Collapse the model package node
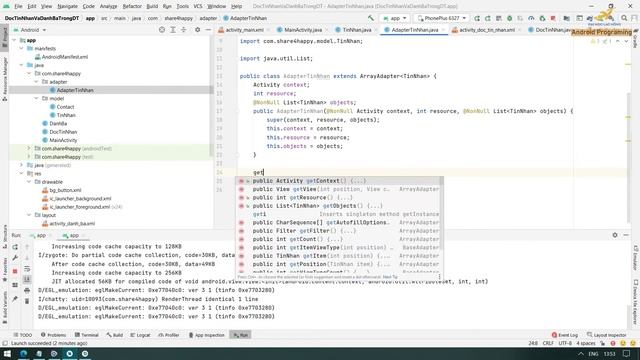This screenshot has height=360, width=640. tap(36, 98)
